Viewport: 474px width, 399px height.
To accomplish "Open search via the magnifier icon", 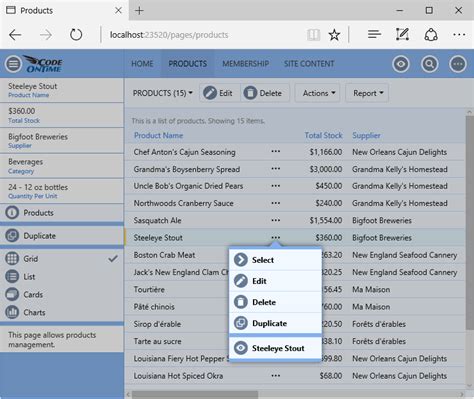I will tap(429, 64).
